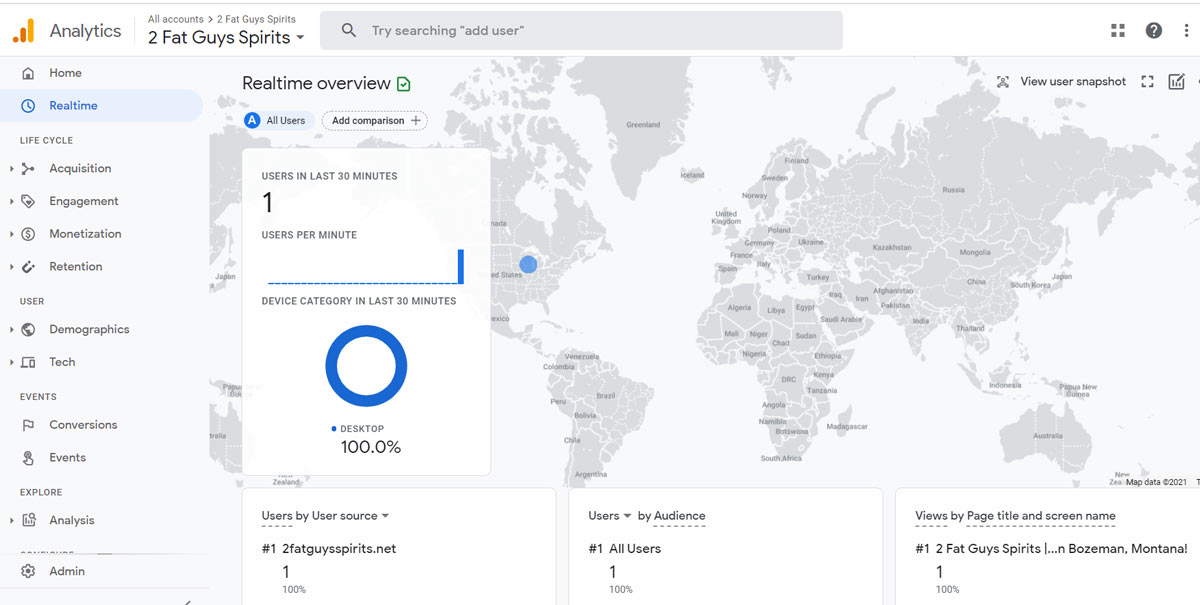The width and height of the screenshot is (1200, 605).
Task: Click the edit comparisons chart-pencil icon
Action: point(1177,82)
